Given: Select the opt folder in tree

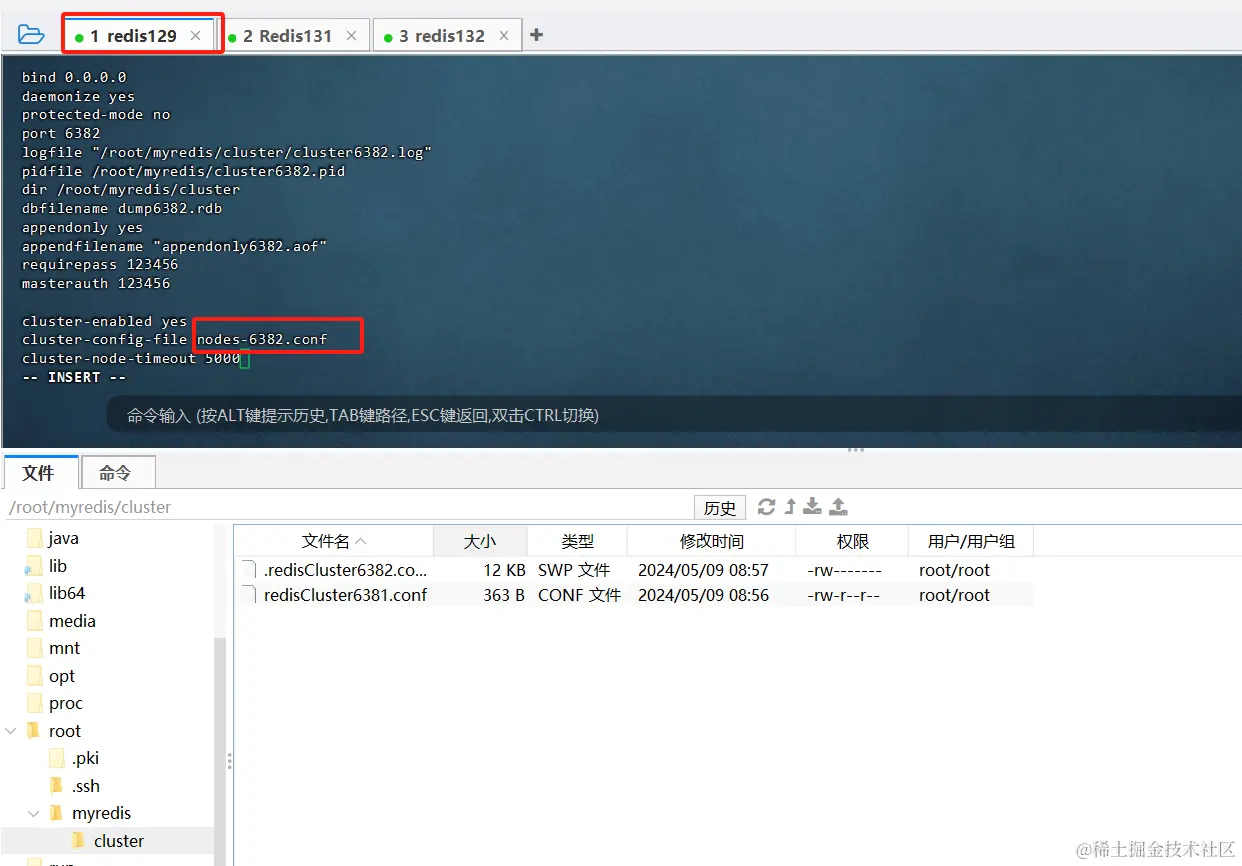Looking at the screenshot, I should pos(62,676).
